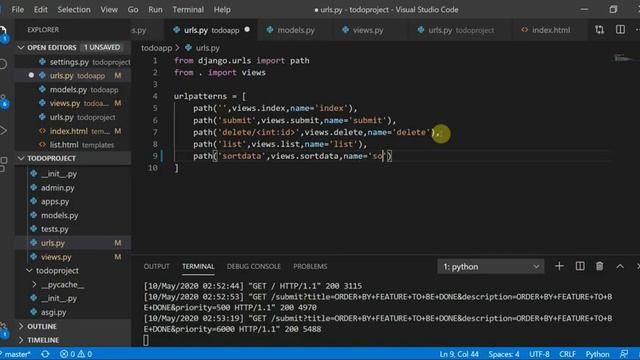Open Search in activity bar

3,64
